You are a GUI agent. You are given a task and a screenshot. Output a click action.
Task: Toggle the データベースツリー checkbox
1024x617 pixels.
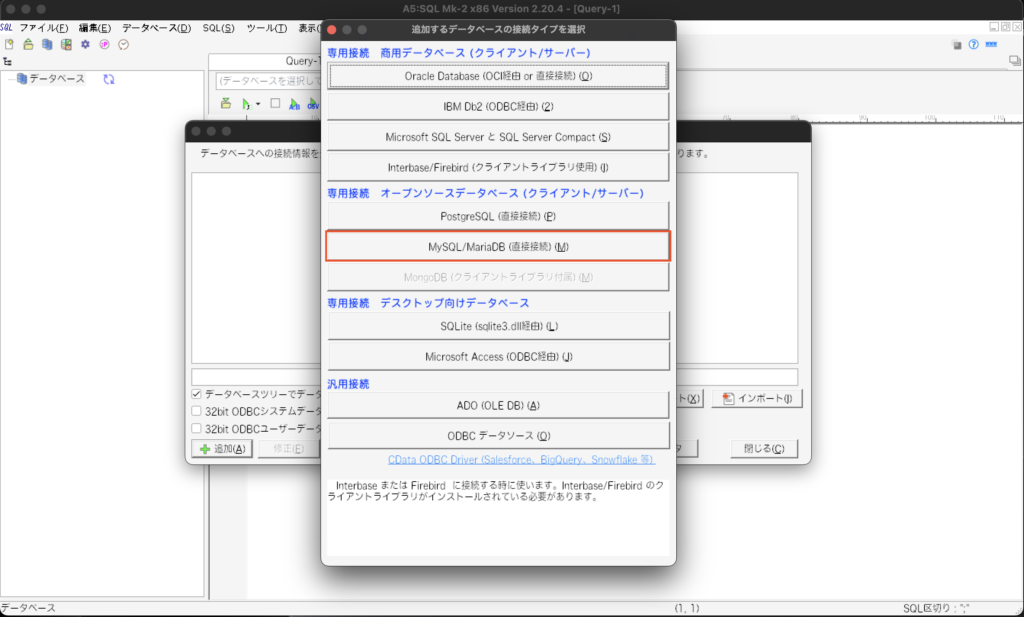197,395
